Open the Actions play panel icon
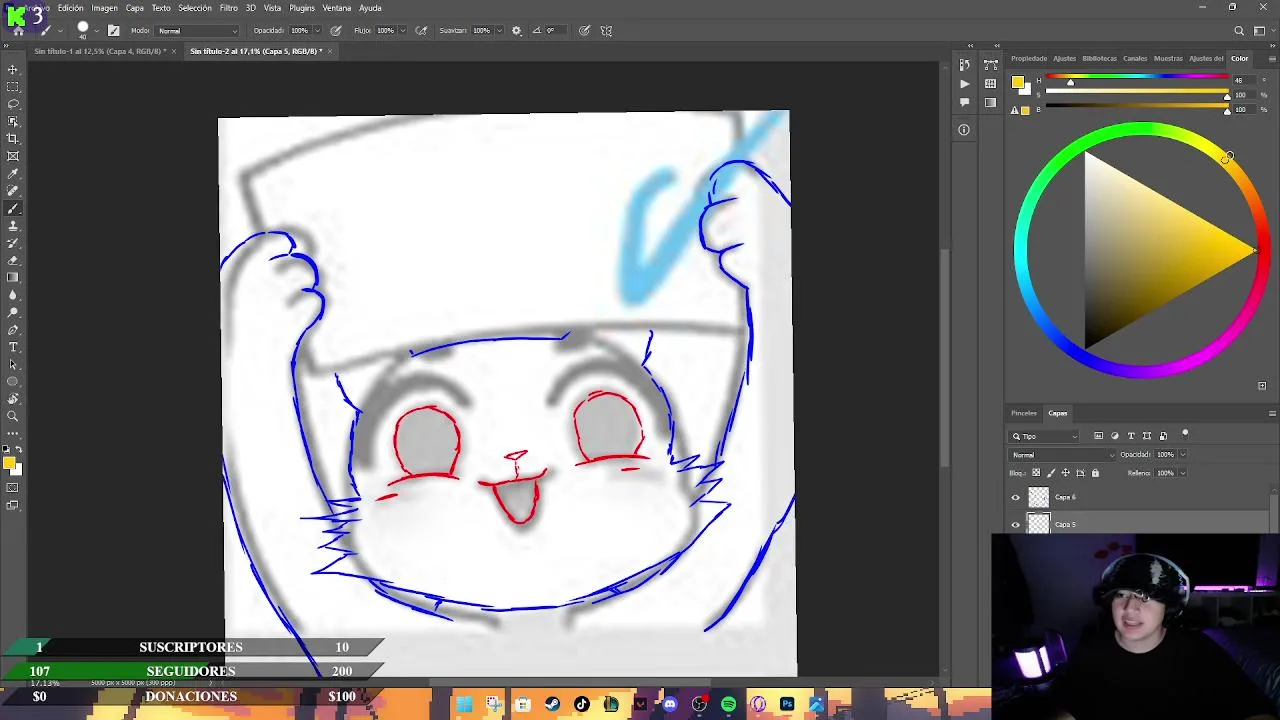 [x=964, y=84]
